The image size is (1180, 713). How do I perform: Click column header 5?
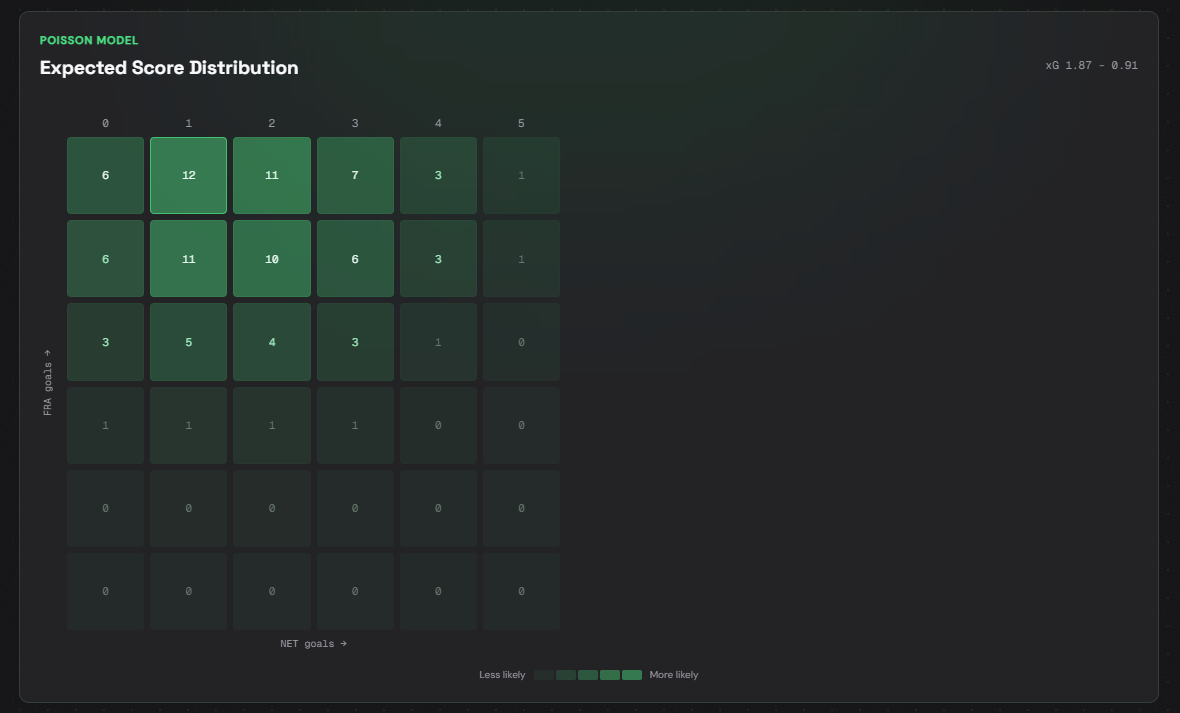pyautogui.click(x=522, y=123)
